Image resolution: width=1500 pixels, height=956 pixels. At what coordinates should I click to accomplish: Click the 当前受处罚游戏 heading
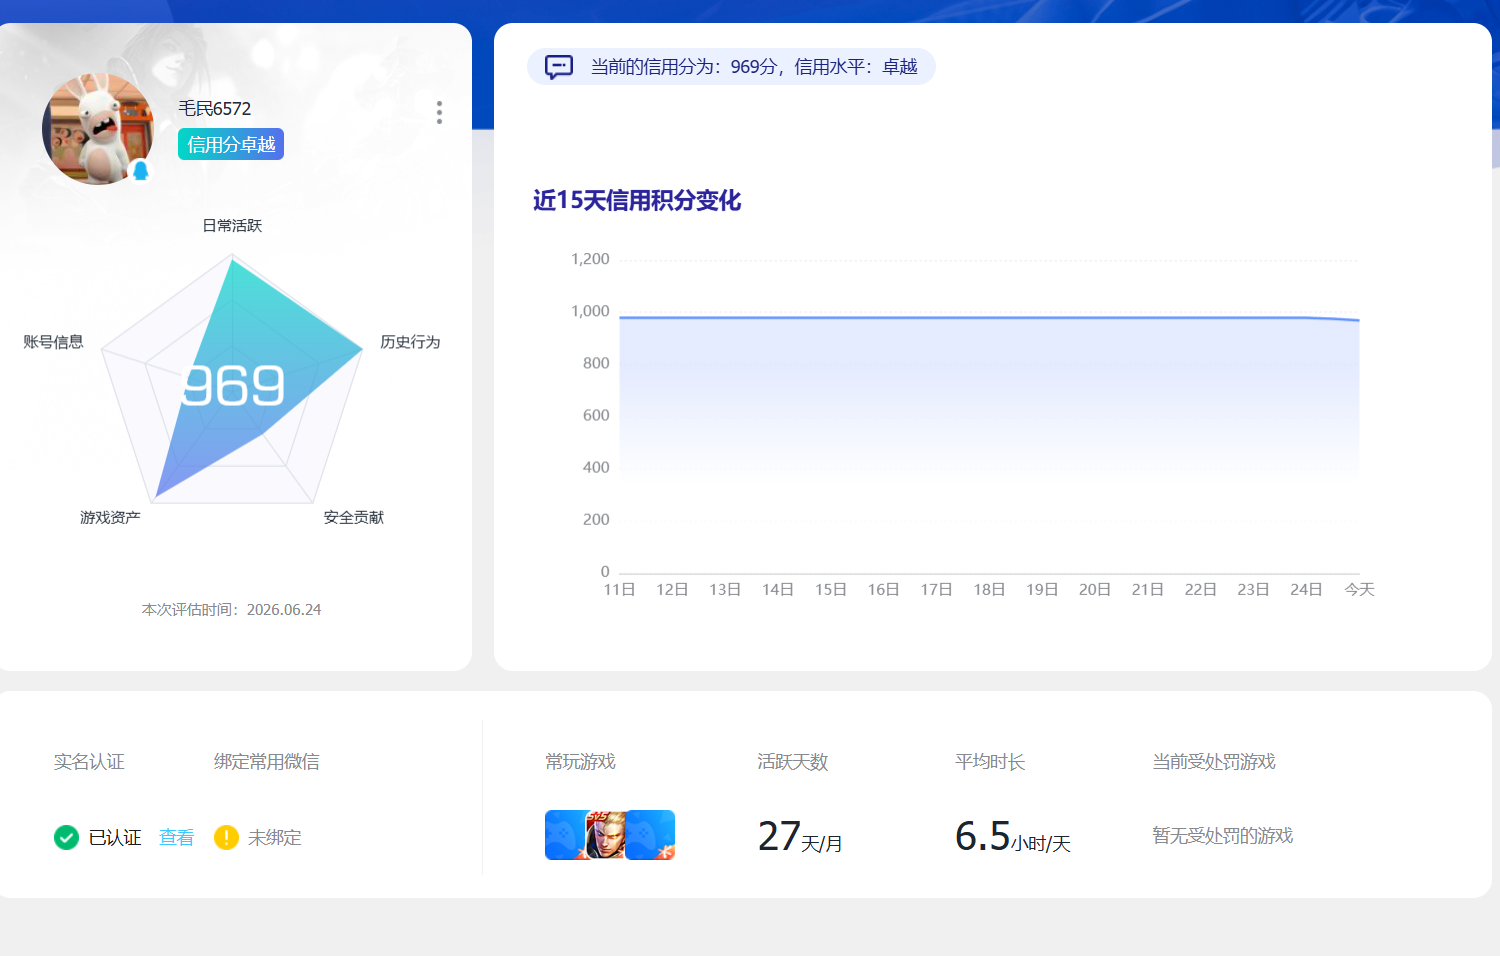pyautogui.click(x=1214, y=761)
